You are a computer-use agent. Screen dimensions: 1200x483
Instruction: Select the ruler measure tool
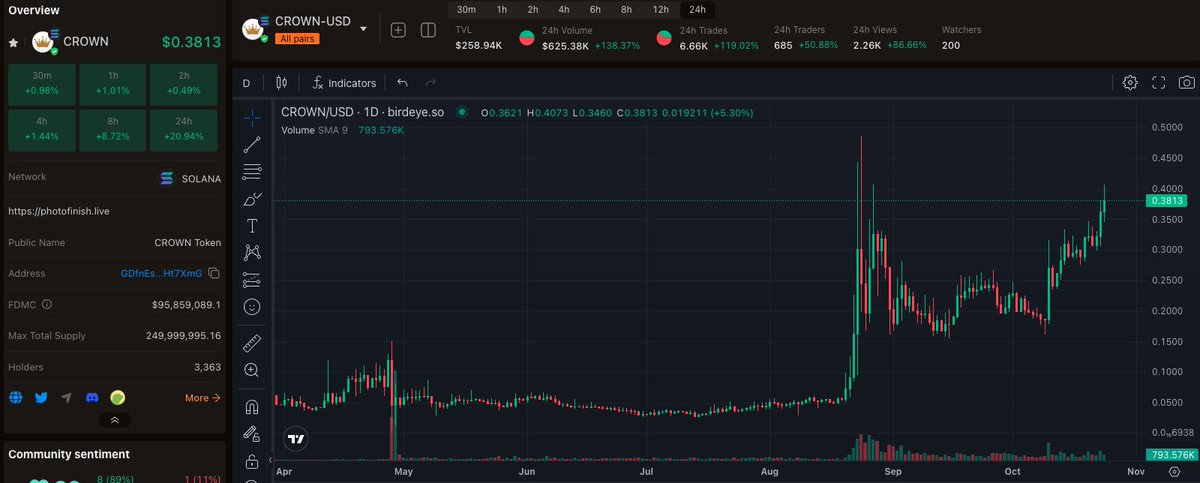pos(252,344)
